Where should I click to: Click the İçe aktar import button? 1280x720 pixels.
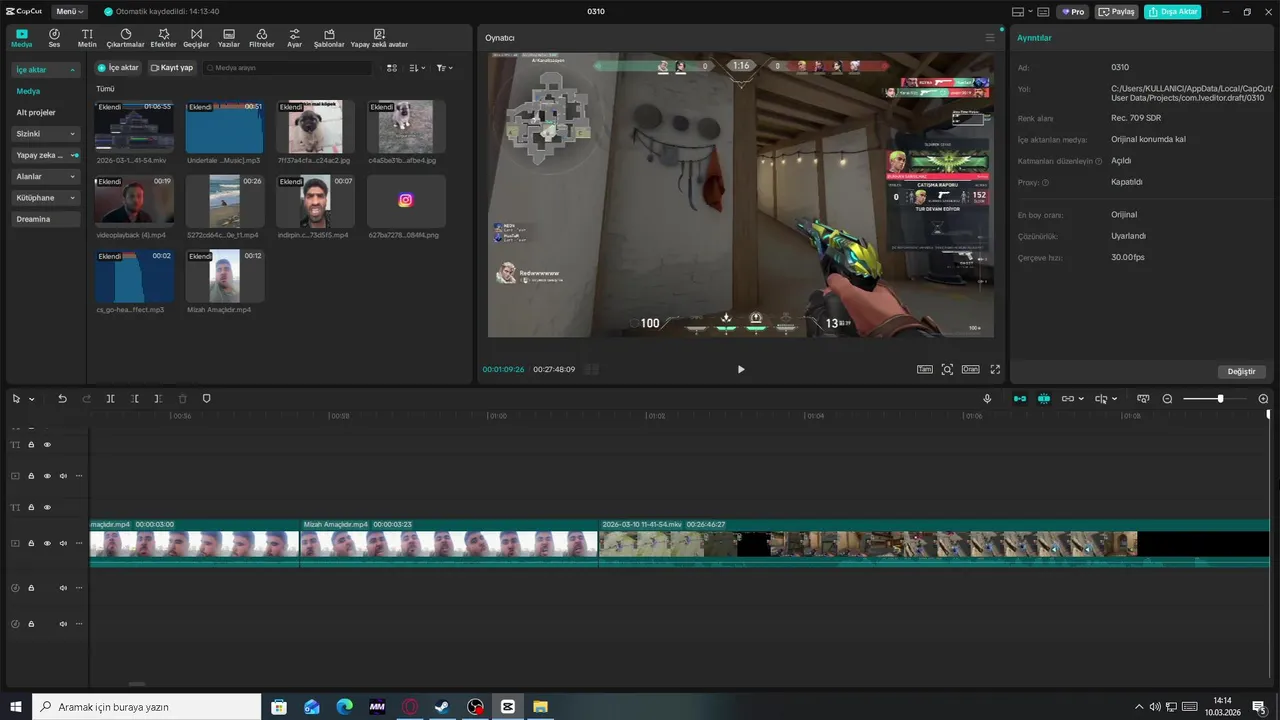[118, 68]
